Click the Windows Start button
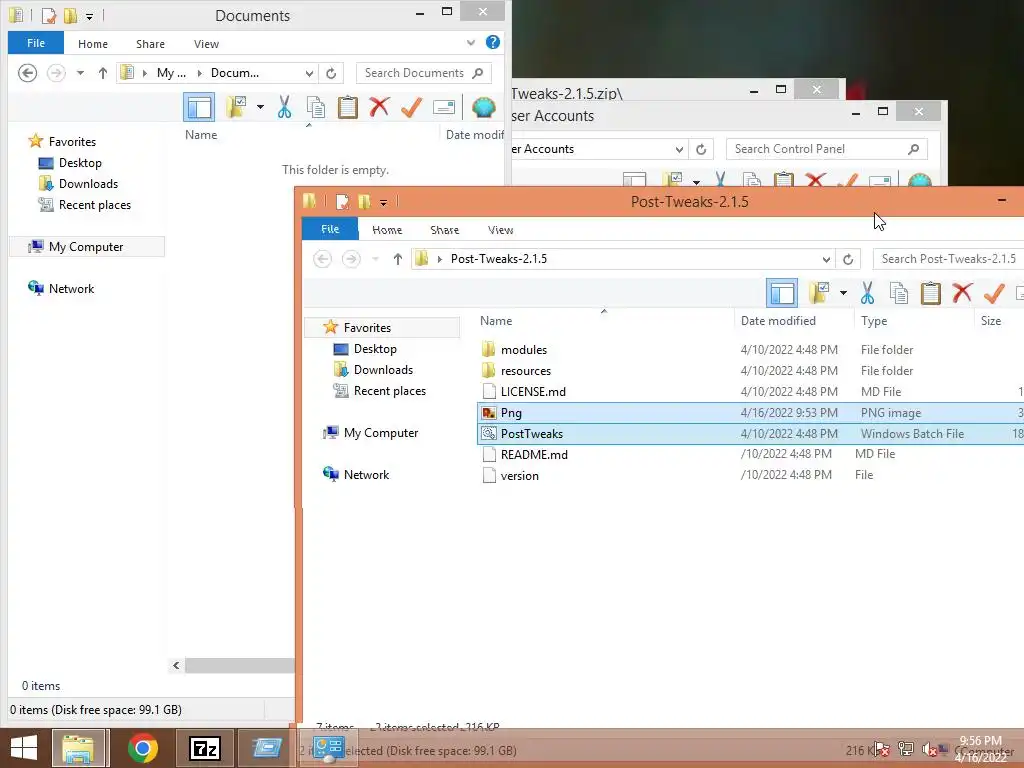This screenshot has width=1024, height=768. point(24,748)
